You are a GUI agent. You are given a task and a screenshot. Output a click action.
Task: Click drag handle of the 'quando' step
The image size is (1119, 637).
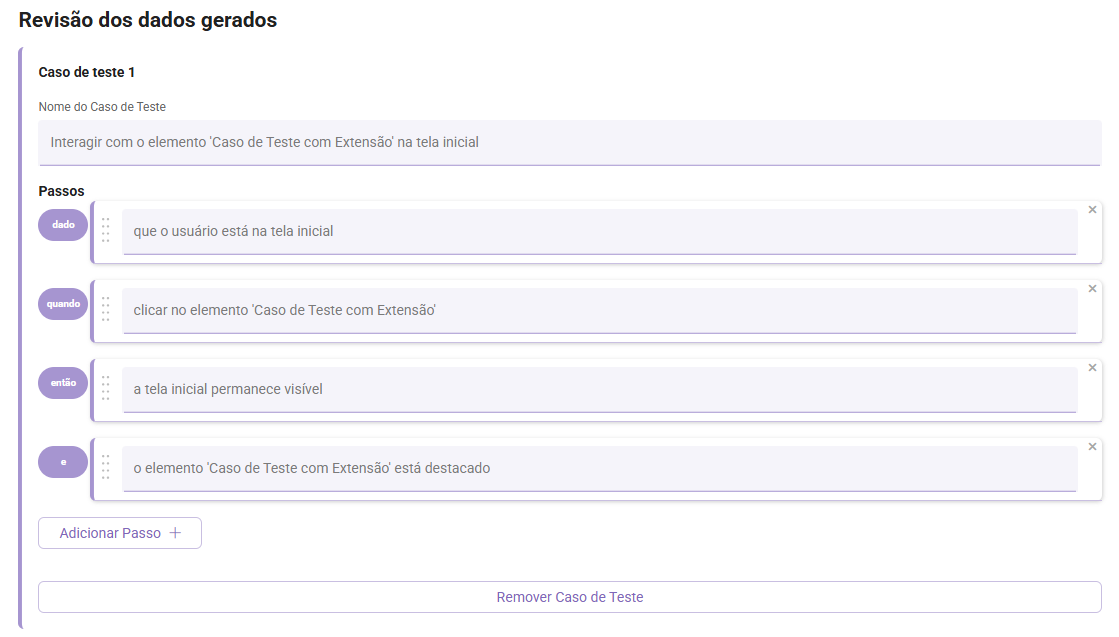point(106,309)
